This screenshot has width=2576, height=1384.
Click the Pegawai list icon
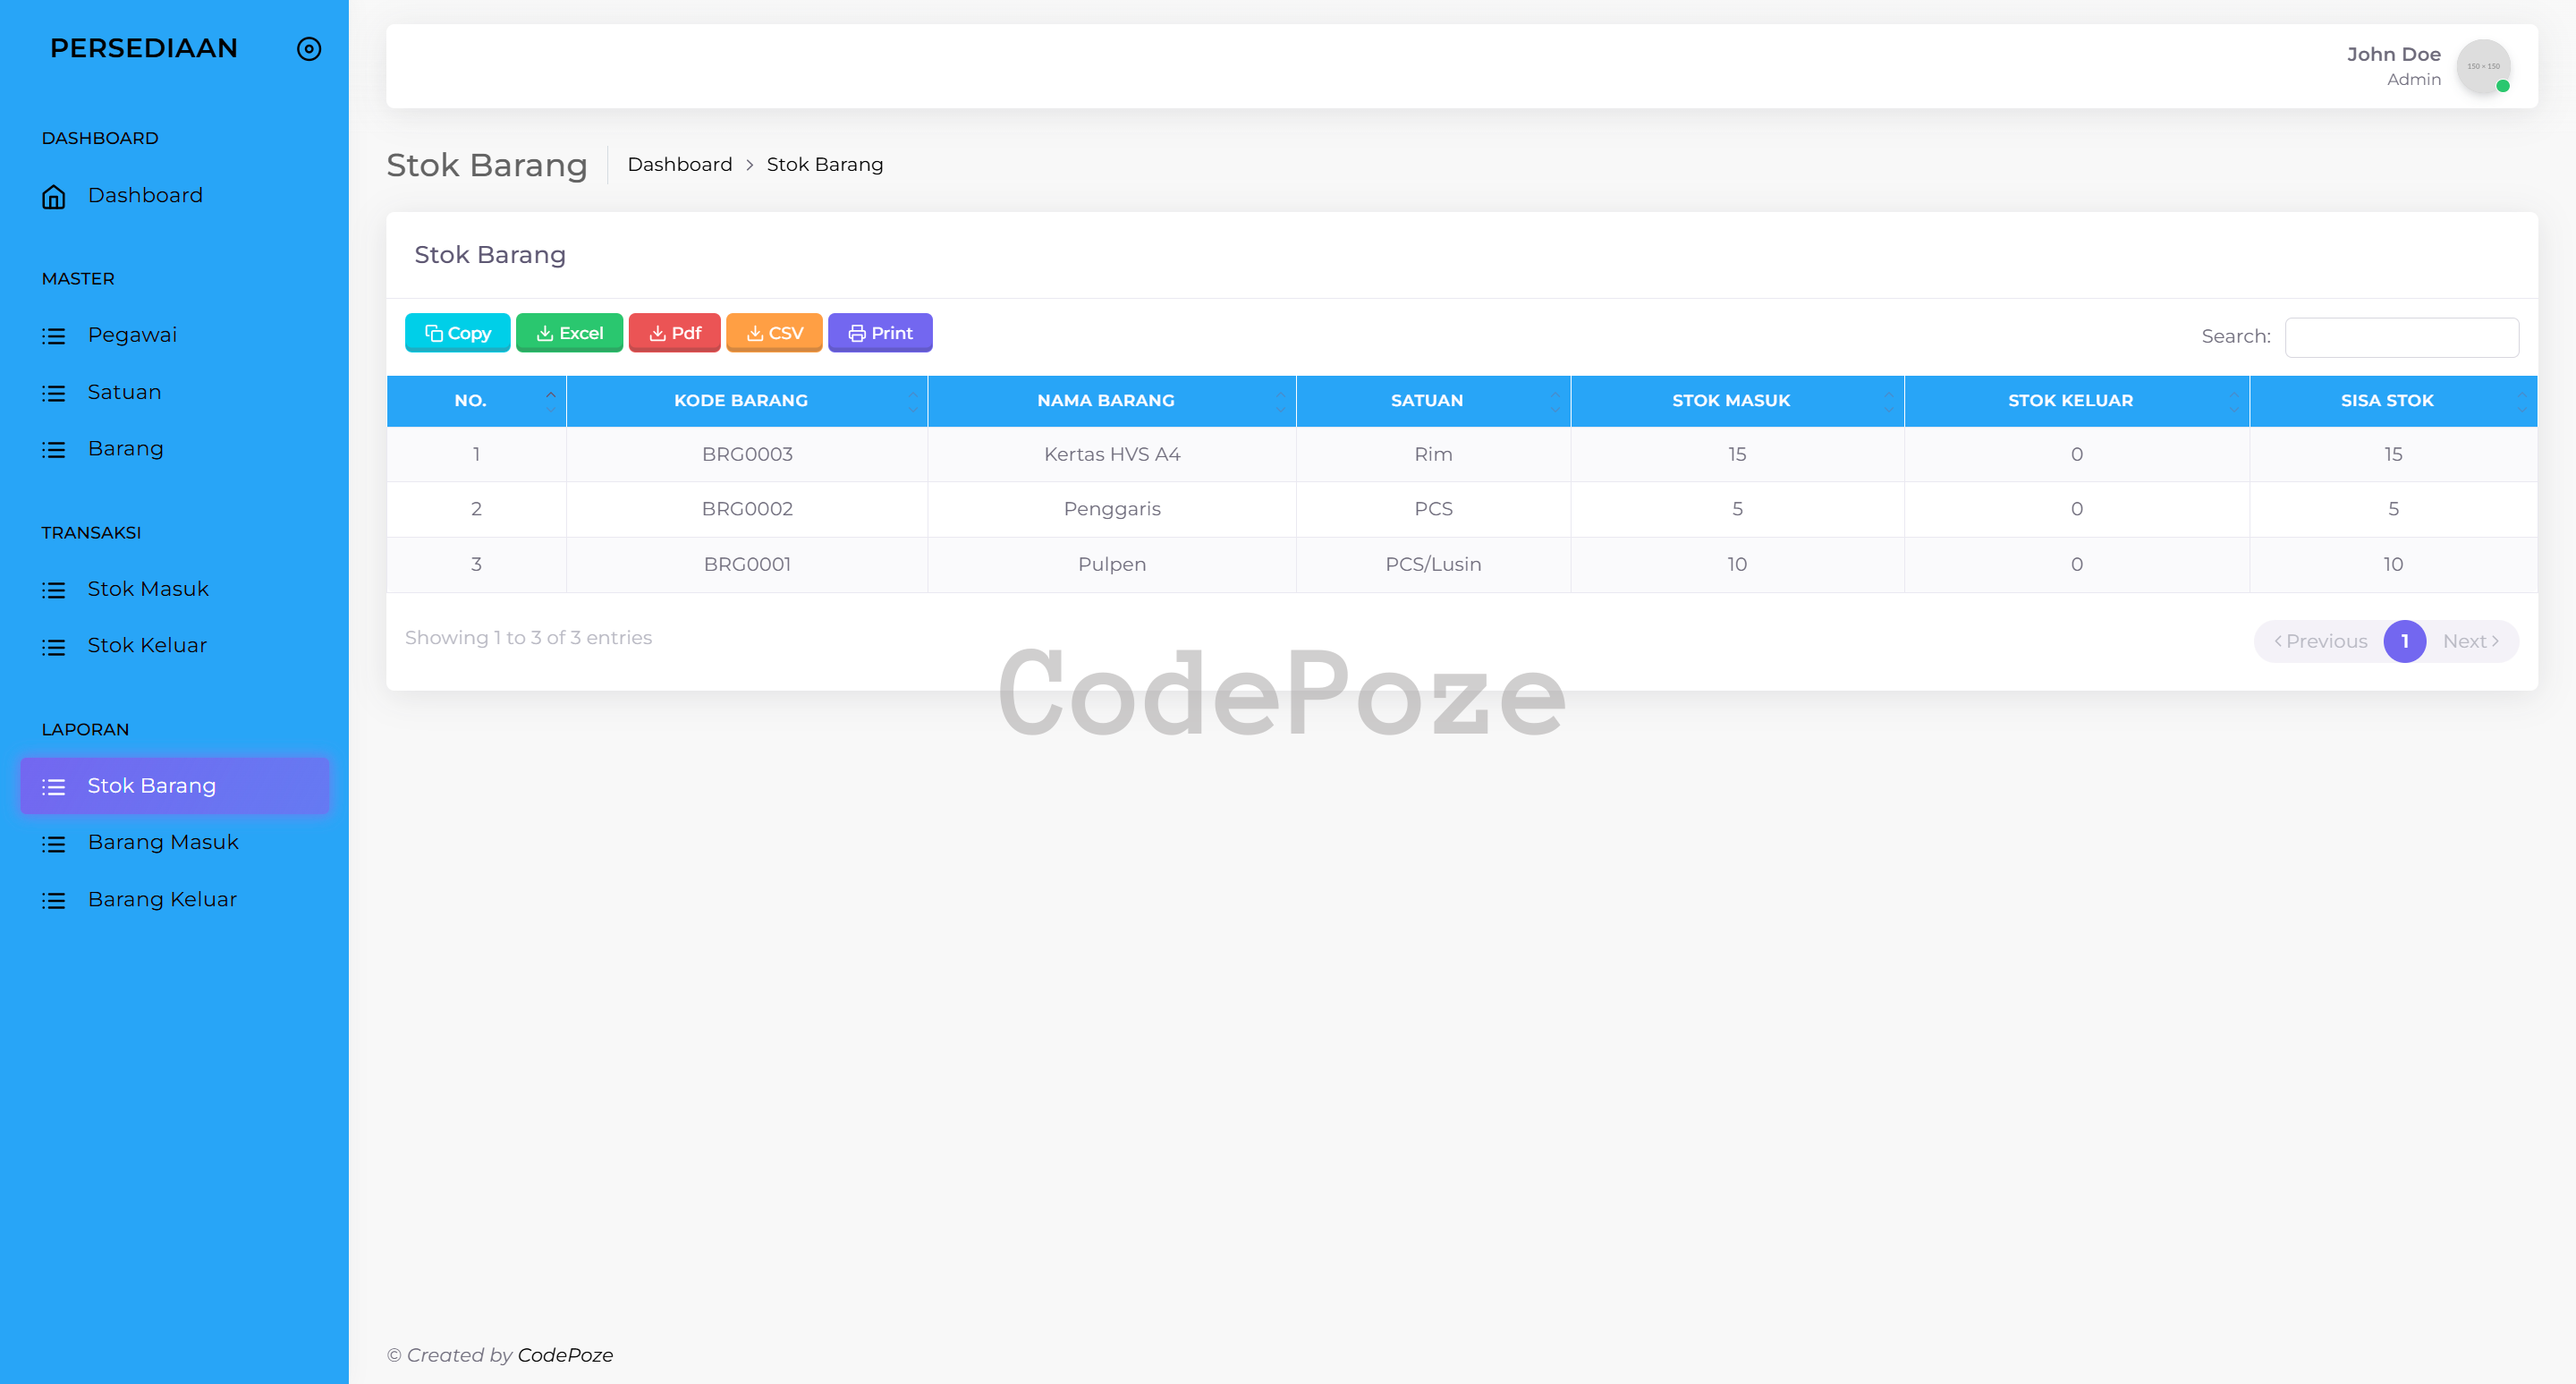point(54,336)
